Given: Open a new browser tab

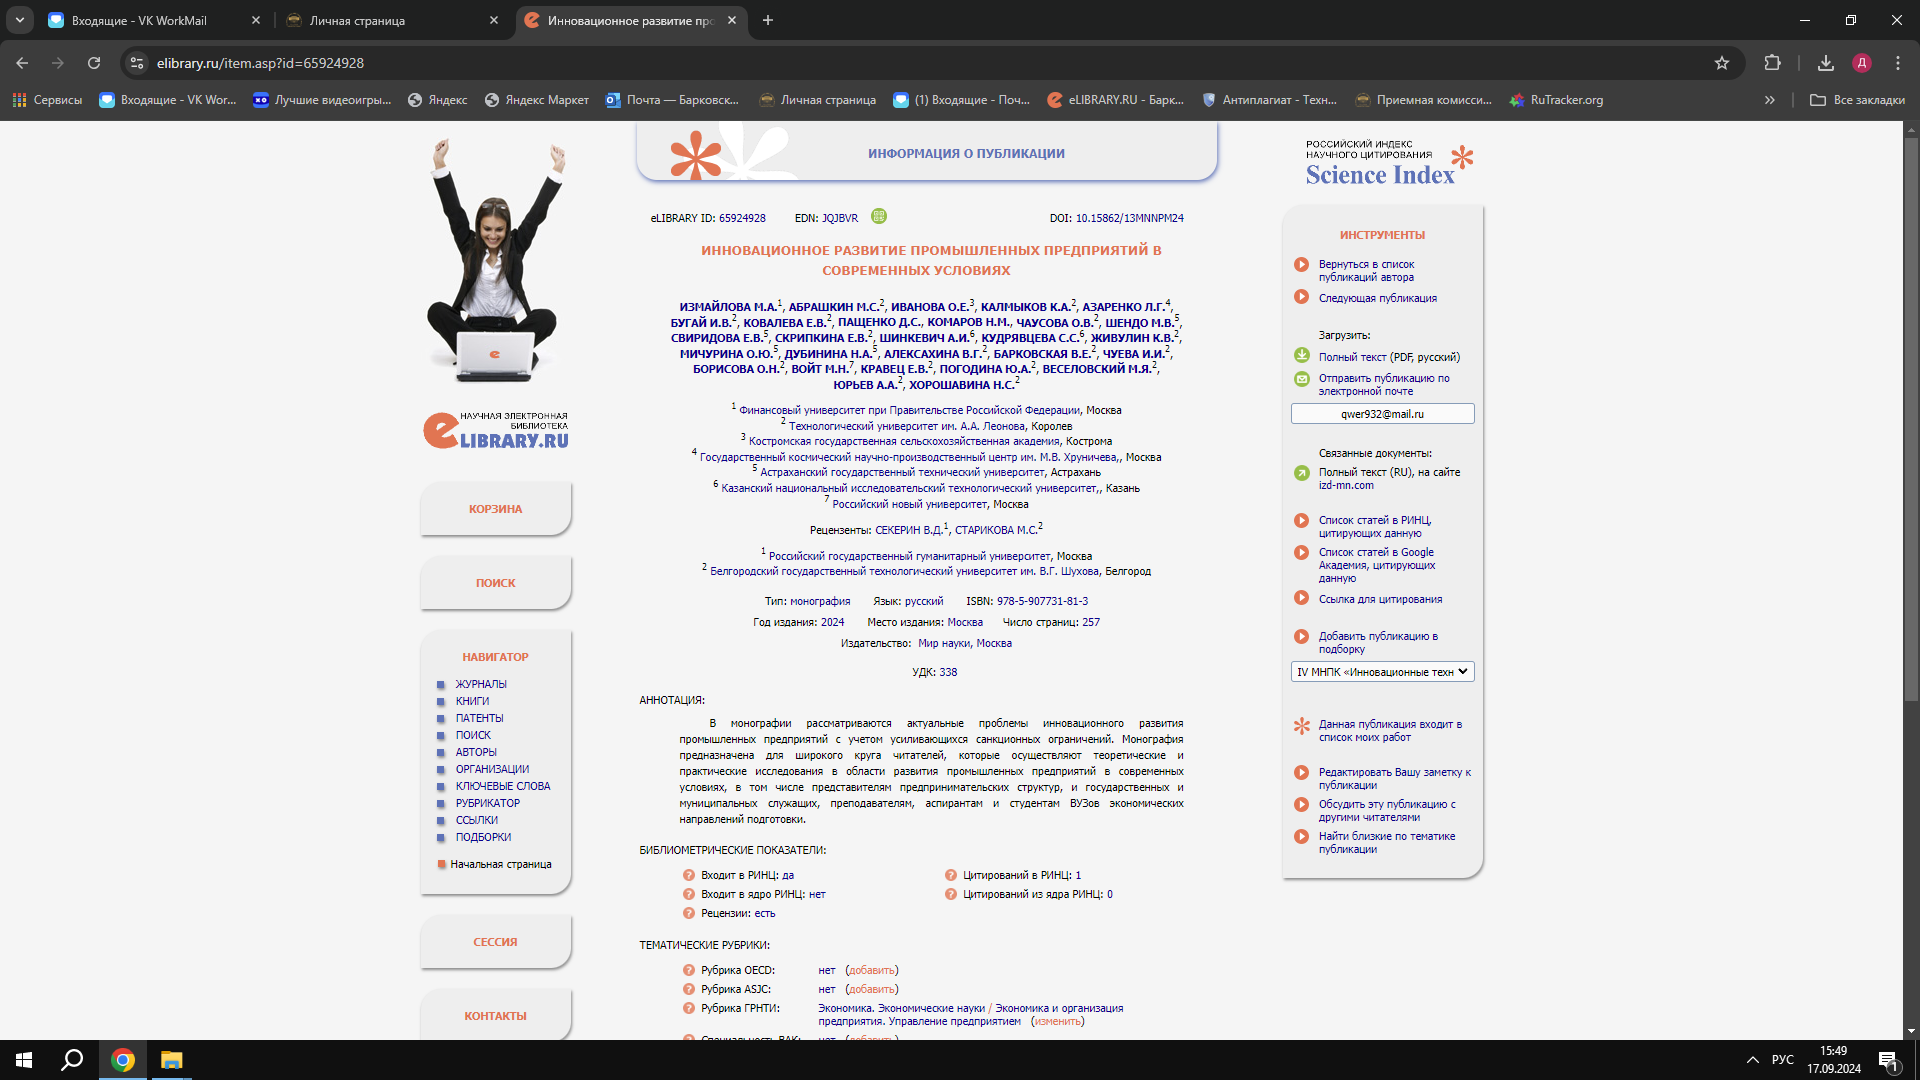Looking at the screenshot, I should coord(767,20).
